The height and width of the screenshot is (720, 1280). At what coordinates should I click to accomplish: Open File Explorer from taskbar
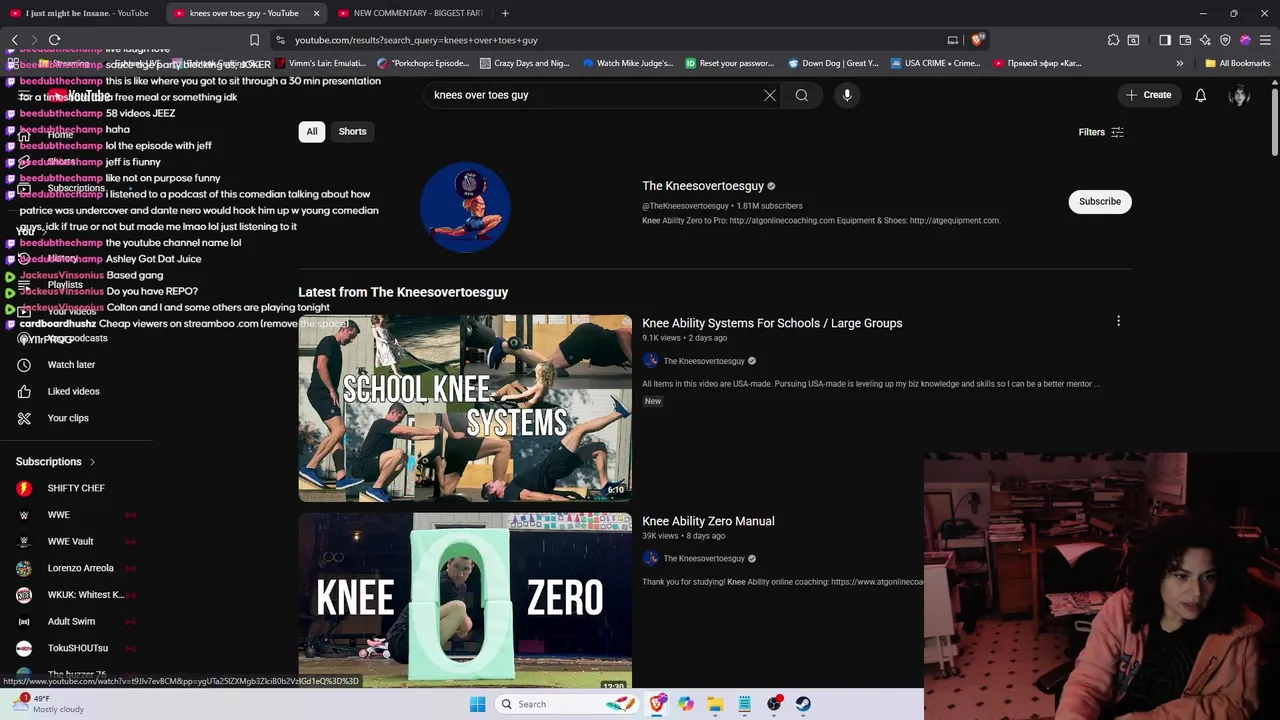(x=715, y=704)
